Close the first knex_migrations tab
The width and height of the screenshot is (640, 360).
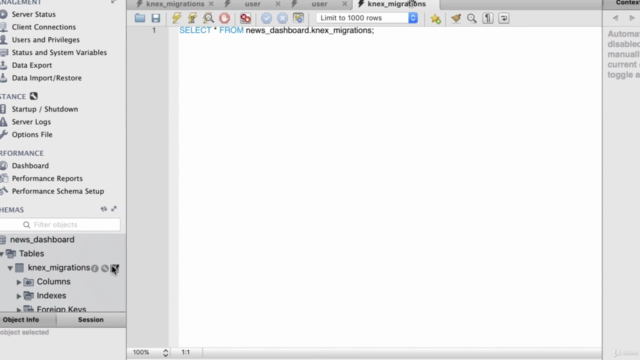click(x=211, y=4)
